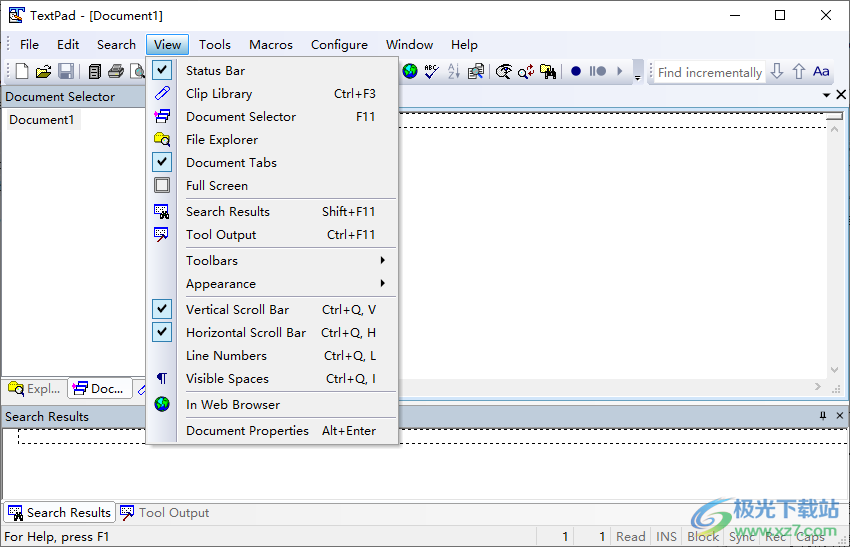The width and height of the screenshot is (850, 547).
Task: Check the Full Screen checkbox
Action: pos(162,185)
